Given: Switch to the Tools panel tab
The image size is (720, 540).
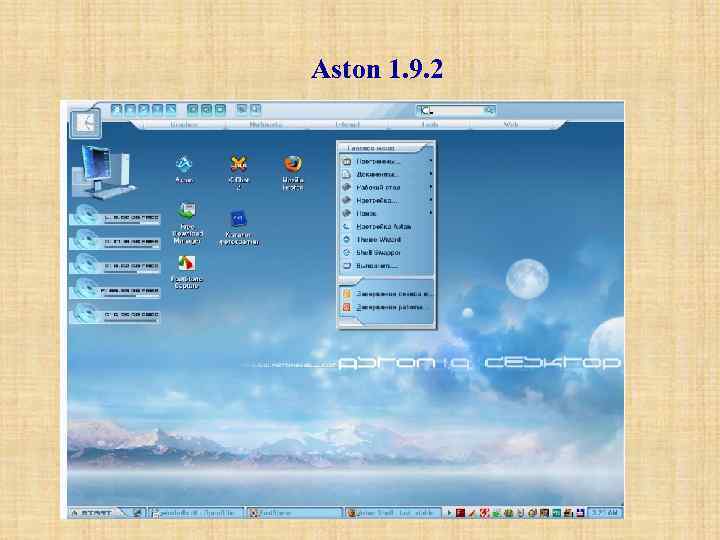Looking at the screenshot, I should click(429, 124).
